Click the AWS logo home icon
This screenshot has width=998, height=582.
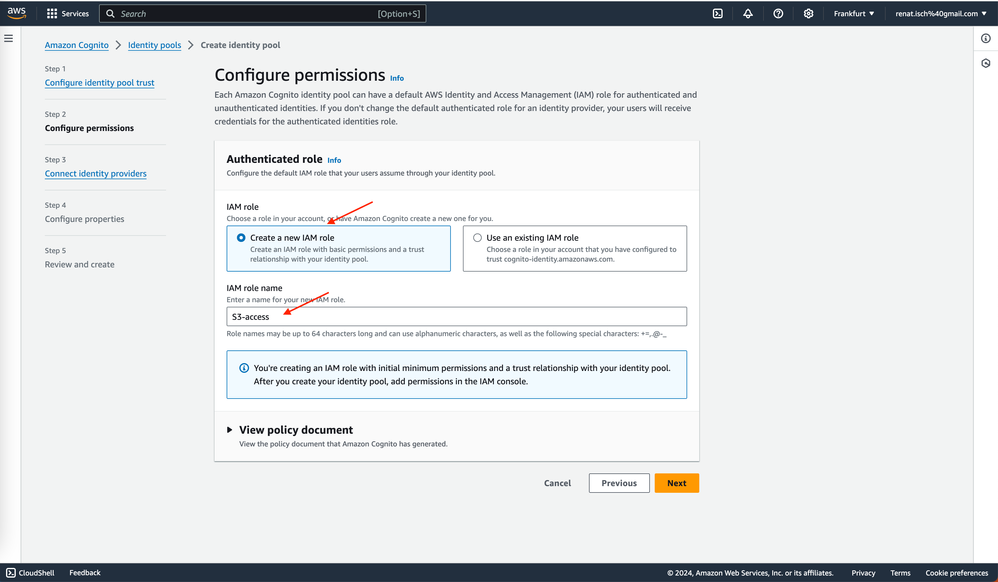(x=17, y=13)
